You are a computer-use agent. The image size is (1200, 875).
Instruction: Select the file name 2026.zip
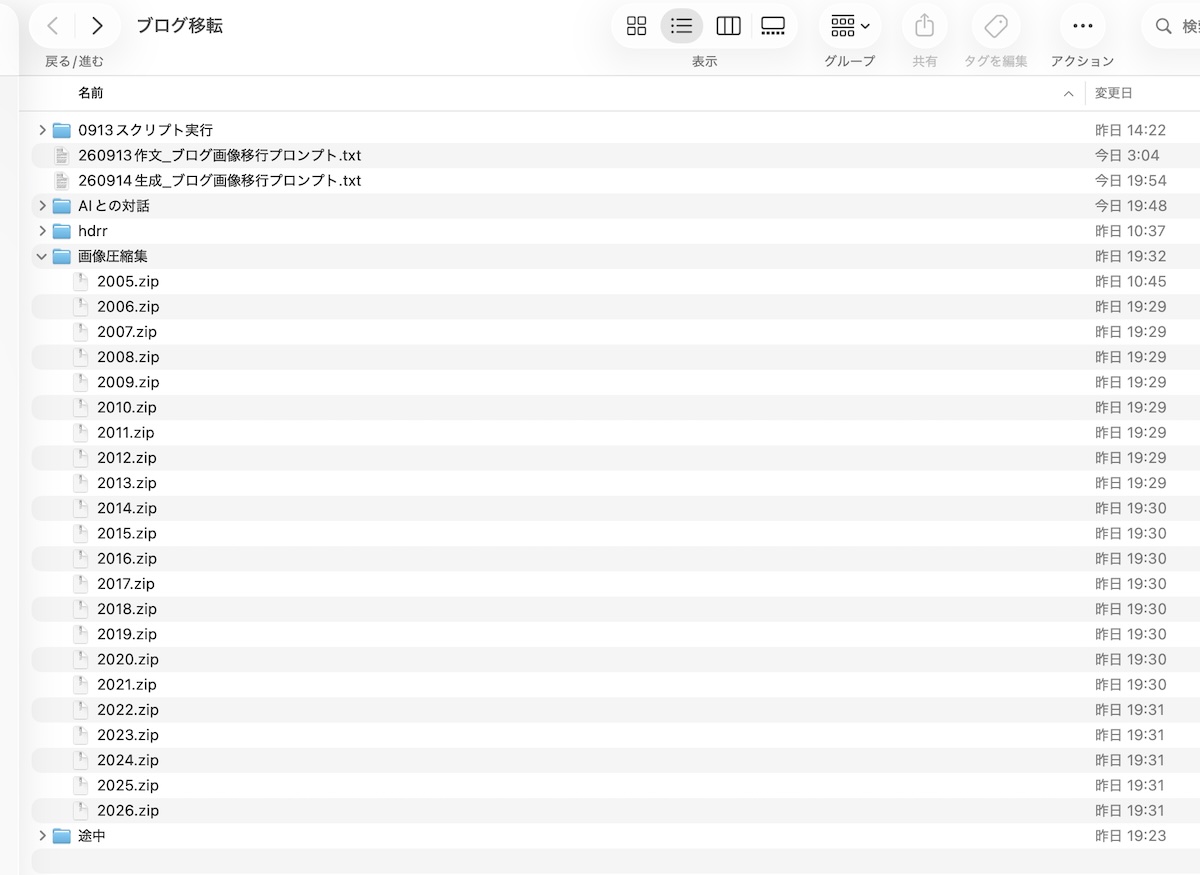(x=128, y=811)
